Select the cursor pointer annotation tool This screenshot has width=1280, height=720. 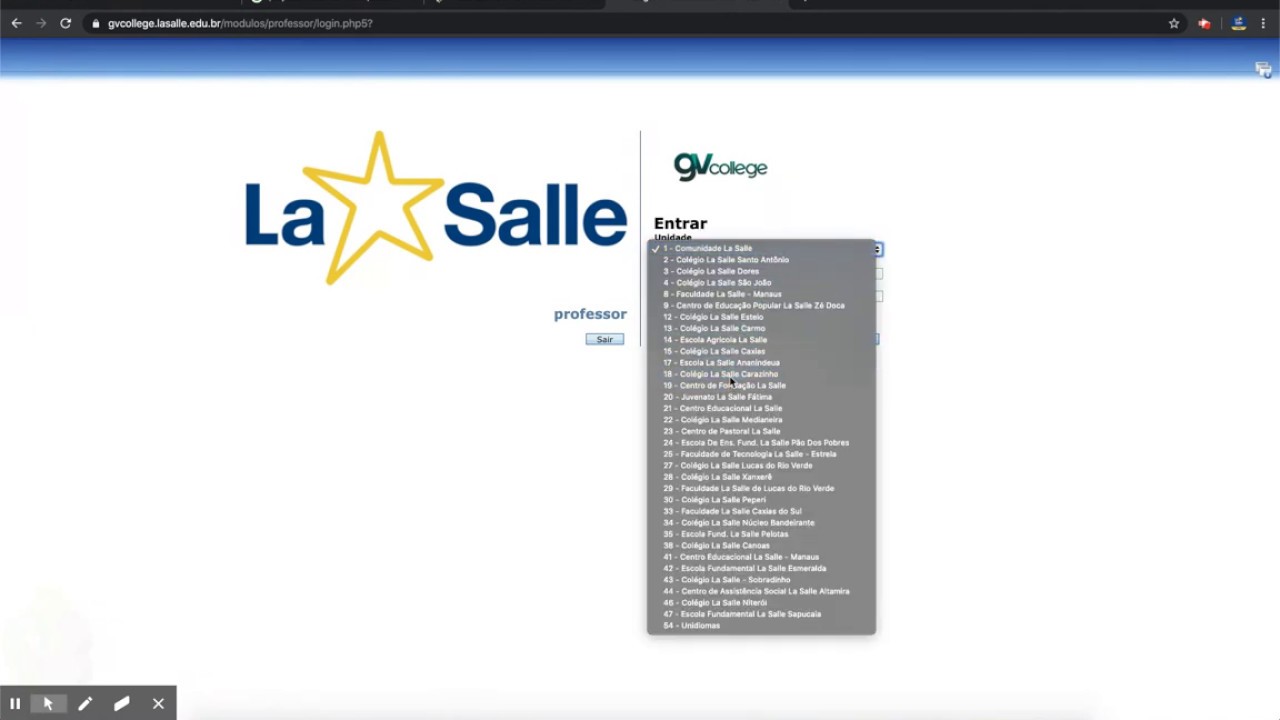[x=48, y=704]
